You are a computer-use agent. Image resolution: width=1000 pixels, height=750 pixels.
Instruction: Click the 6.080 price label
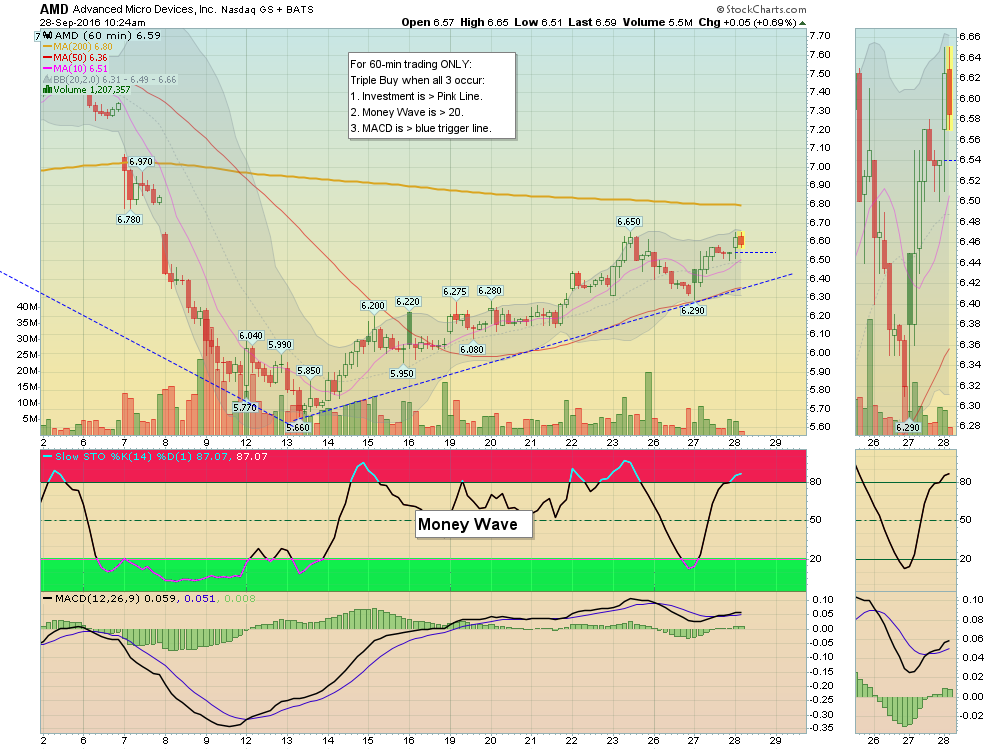pyautogui.click(x=473, y=349)
